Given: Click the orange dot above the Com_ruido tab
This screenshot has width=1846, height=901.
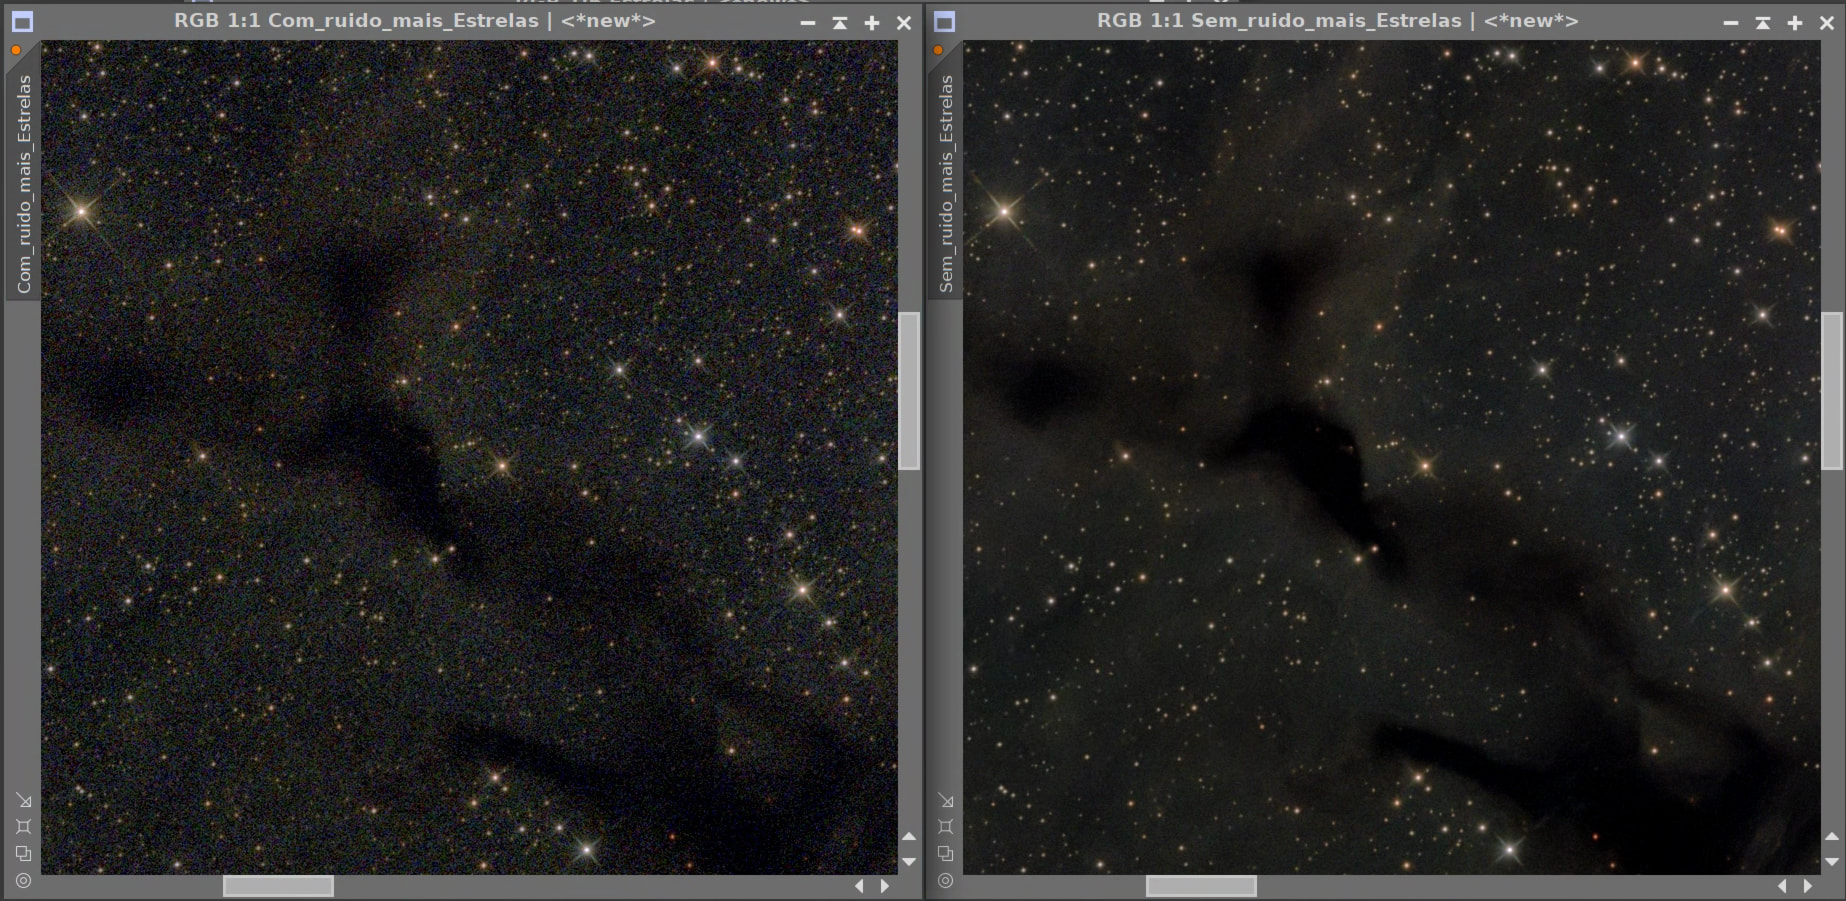Looking at the screenshot, I should 16,50.
